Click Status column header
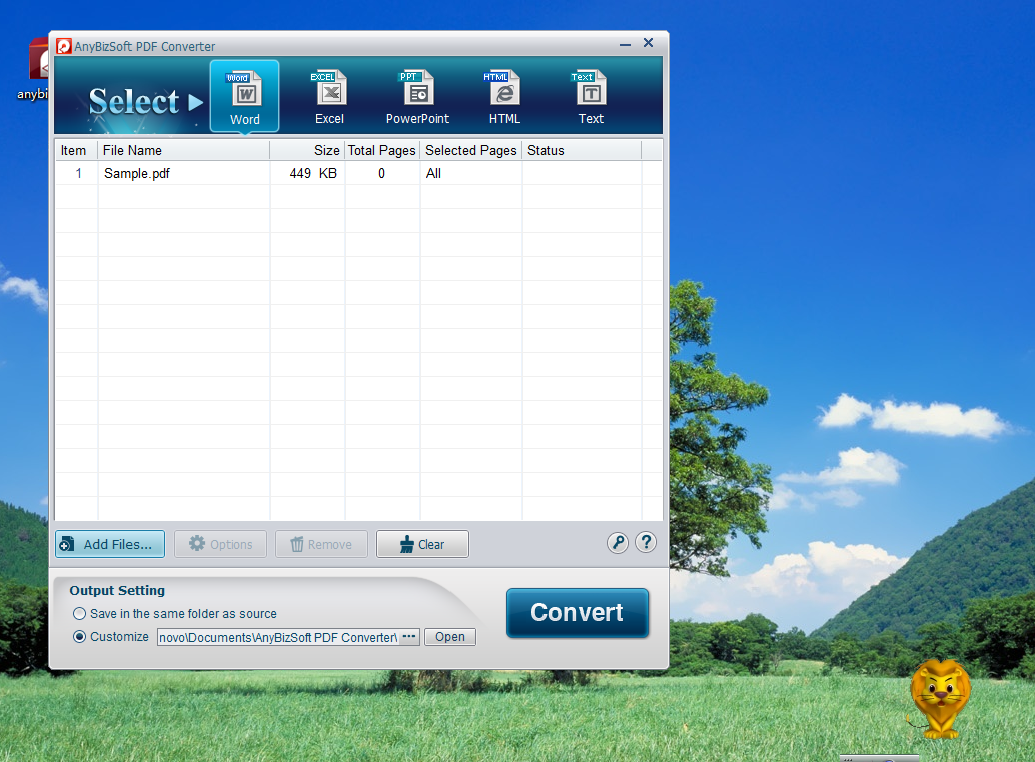Screen dimensions: 1035x762 coord(582,151)
